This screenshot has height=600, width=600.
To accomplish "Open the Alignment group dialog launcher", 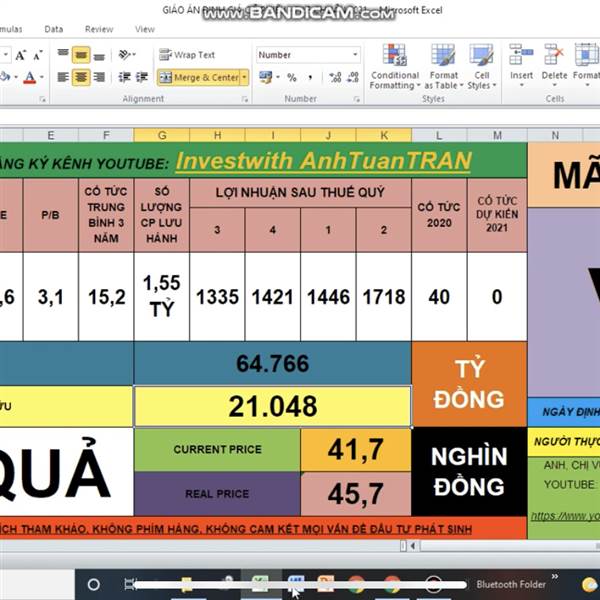I will point(244,99).
